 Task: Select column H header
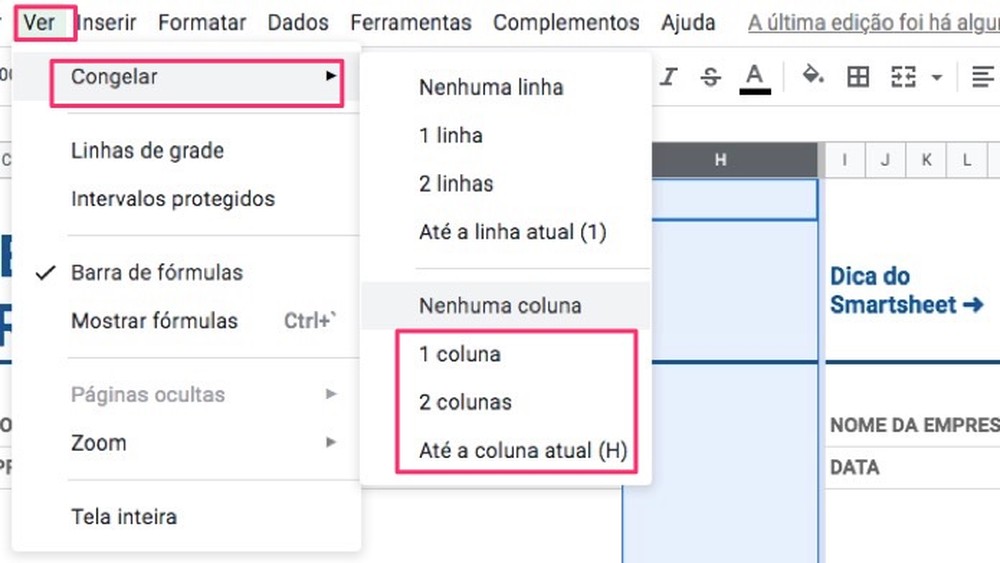[x=720, y=159]
